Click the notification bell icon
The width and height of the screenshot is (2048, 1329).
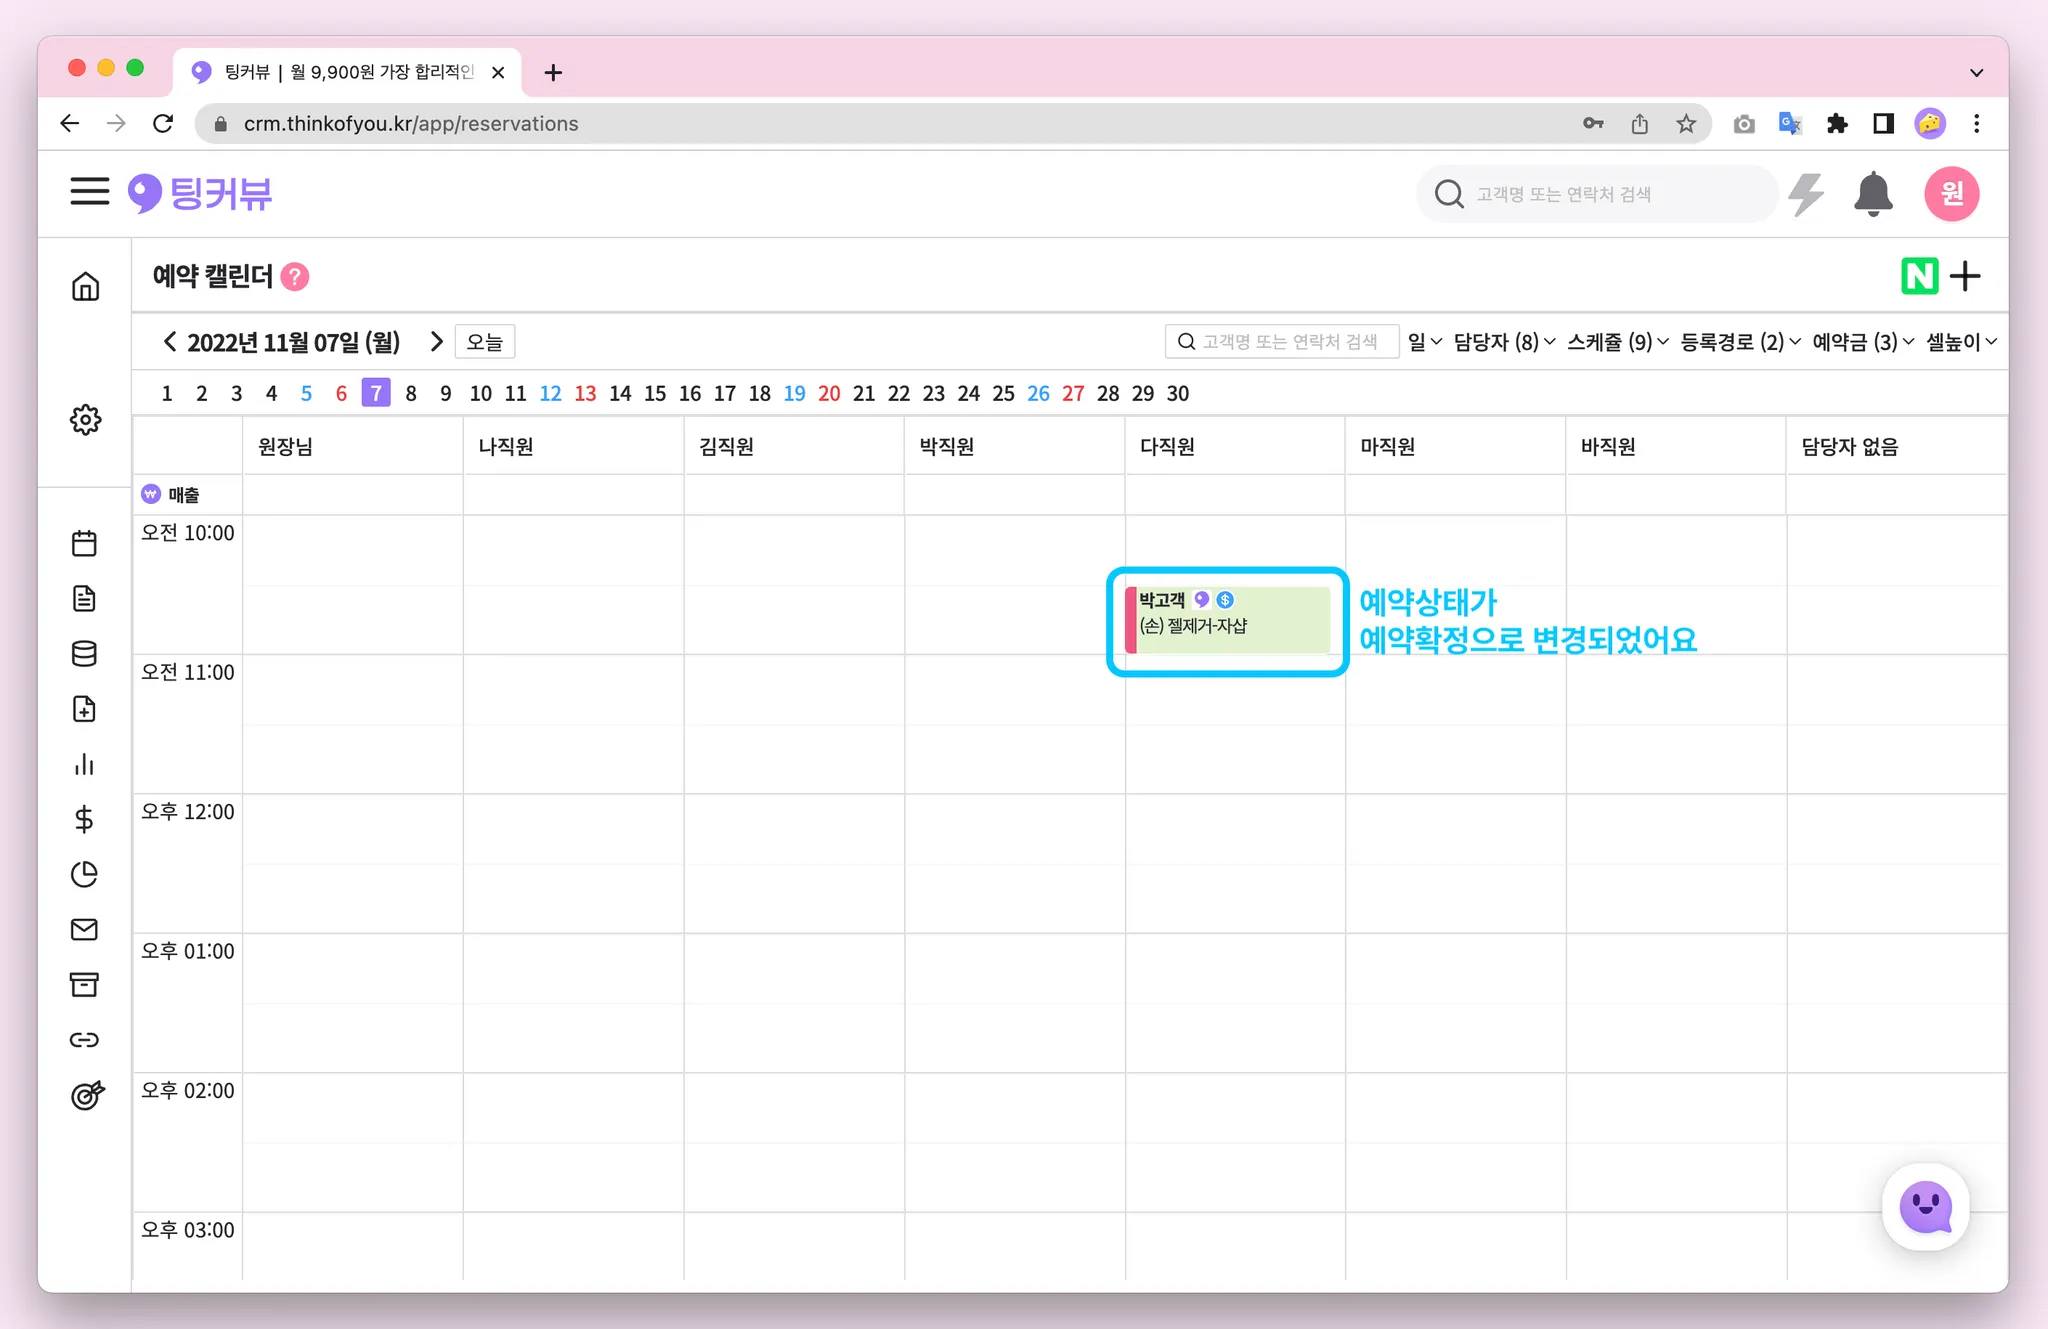click(1872, 193)
